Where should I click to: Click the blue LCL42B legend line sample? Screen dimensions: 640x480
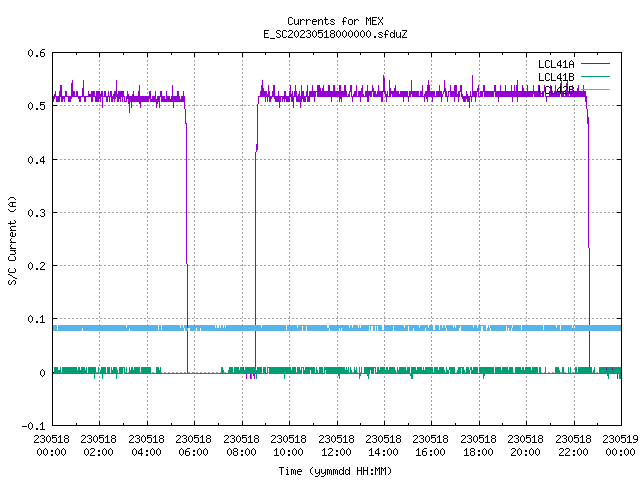[x=595, y=89]
